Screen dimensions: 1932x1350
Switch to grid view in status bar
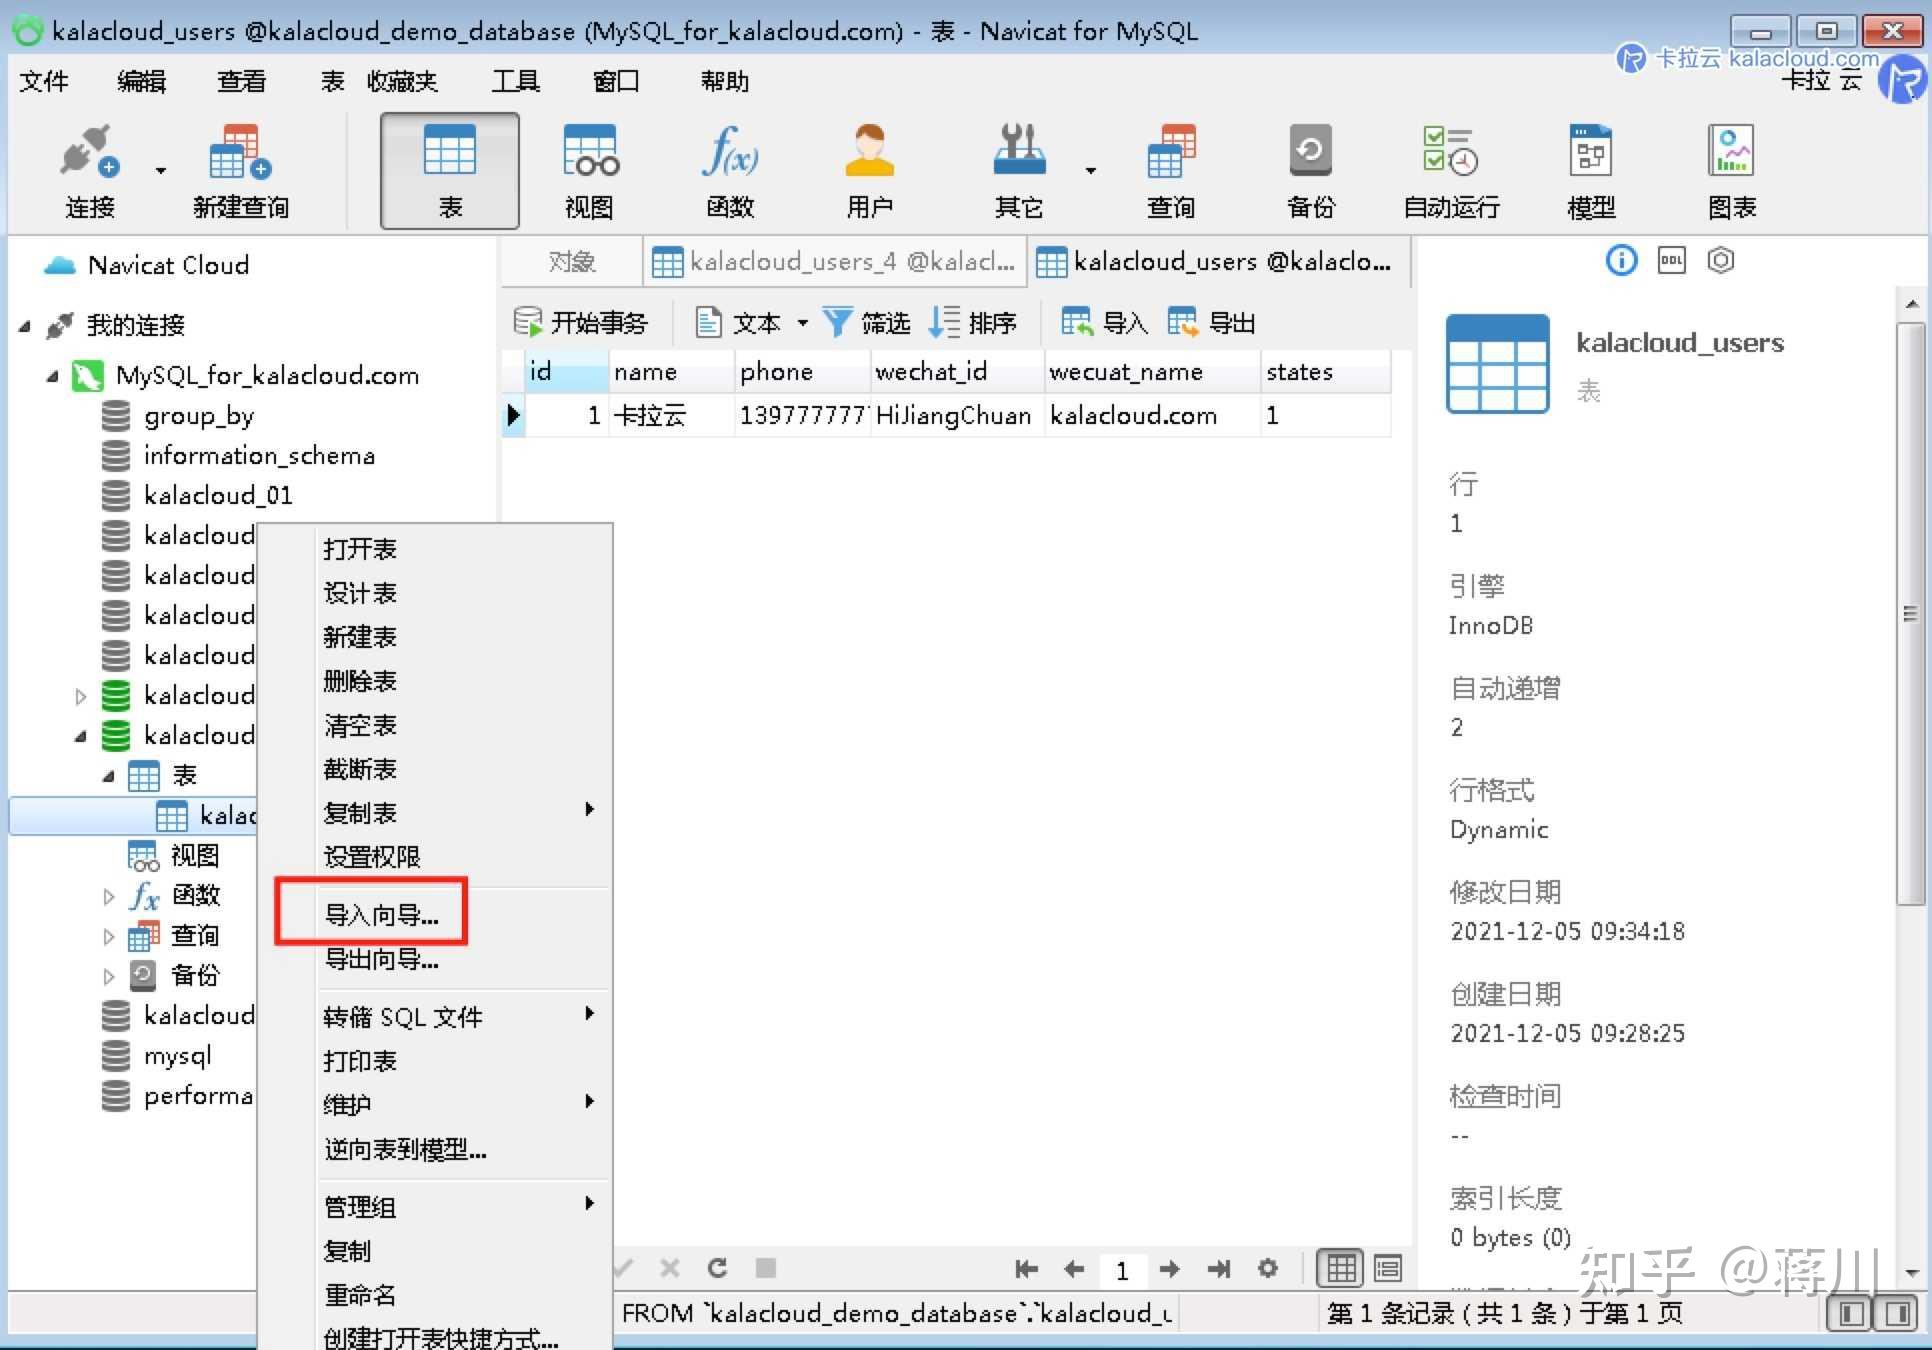(x=1340, y=1268)
